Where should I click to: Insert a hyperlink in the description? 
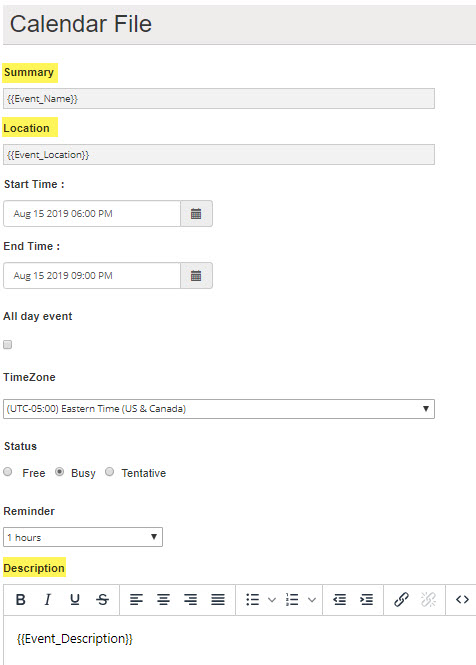pos(401,599)
